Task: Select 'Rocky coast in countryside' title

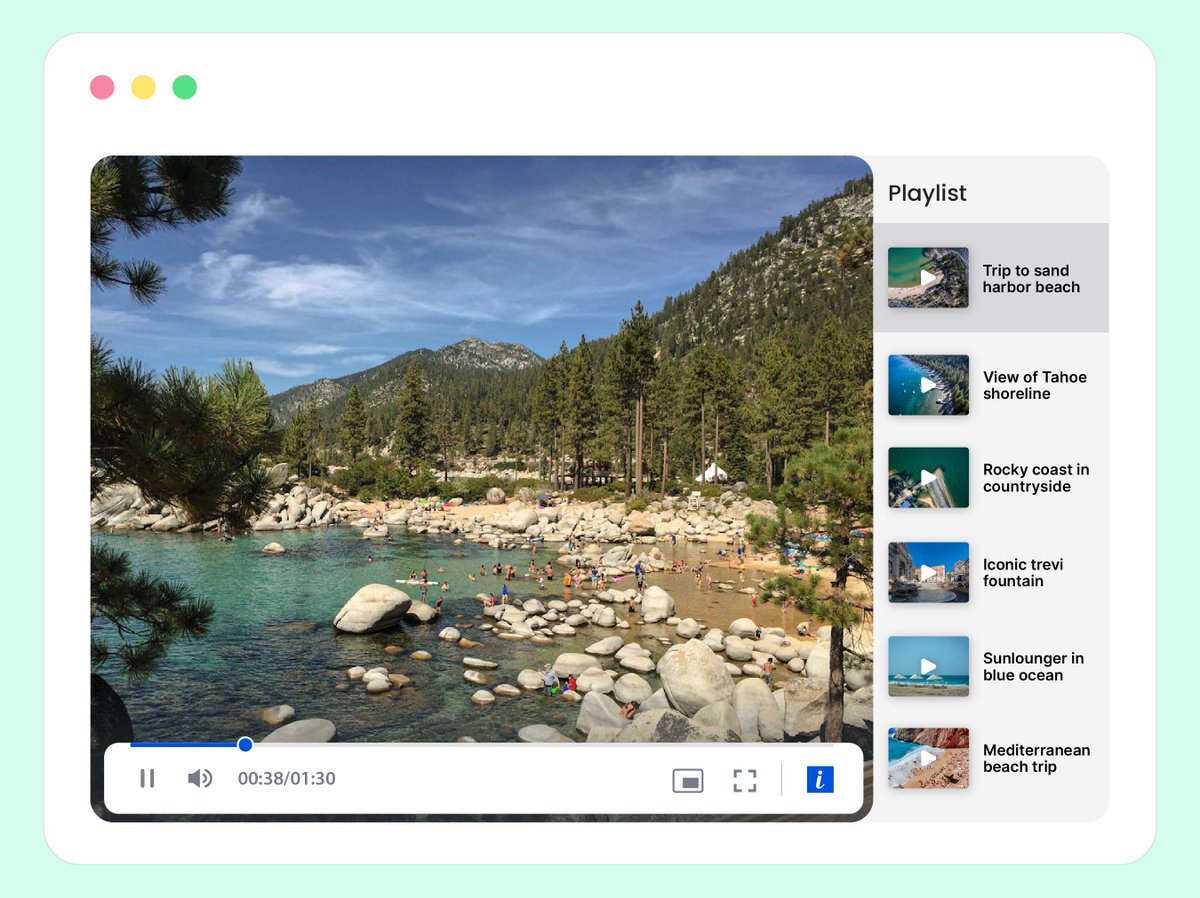Action: coord(1036,478)
